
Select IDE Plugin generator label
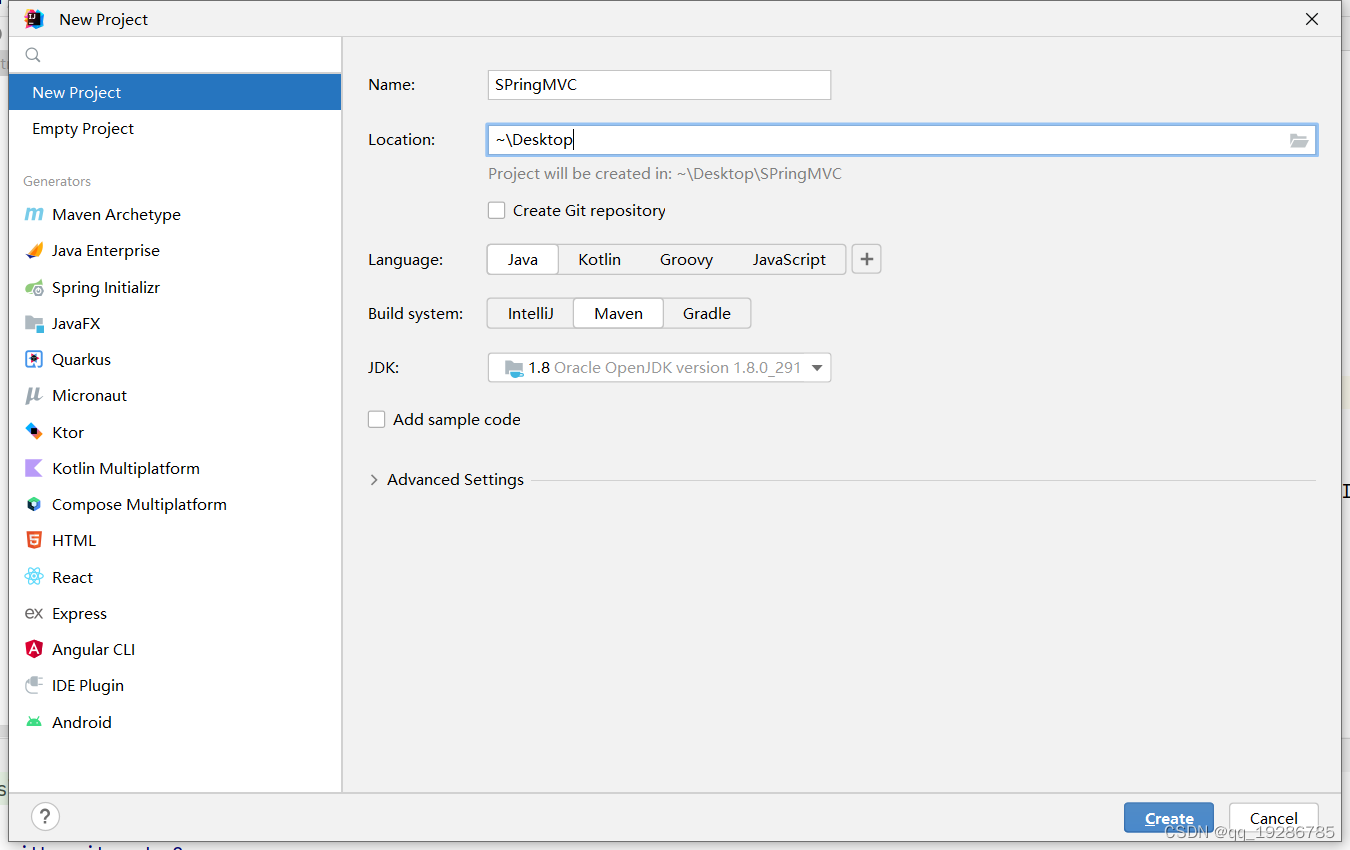88,685
